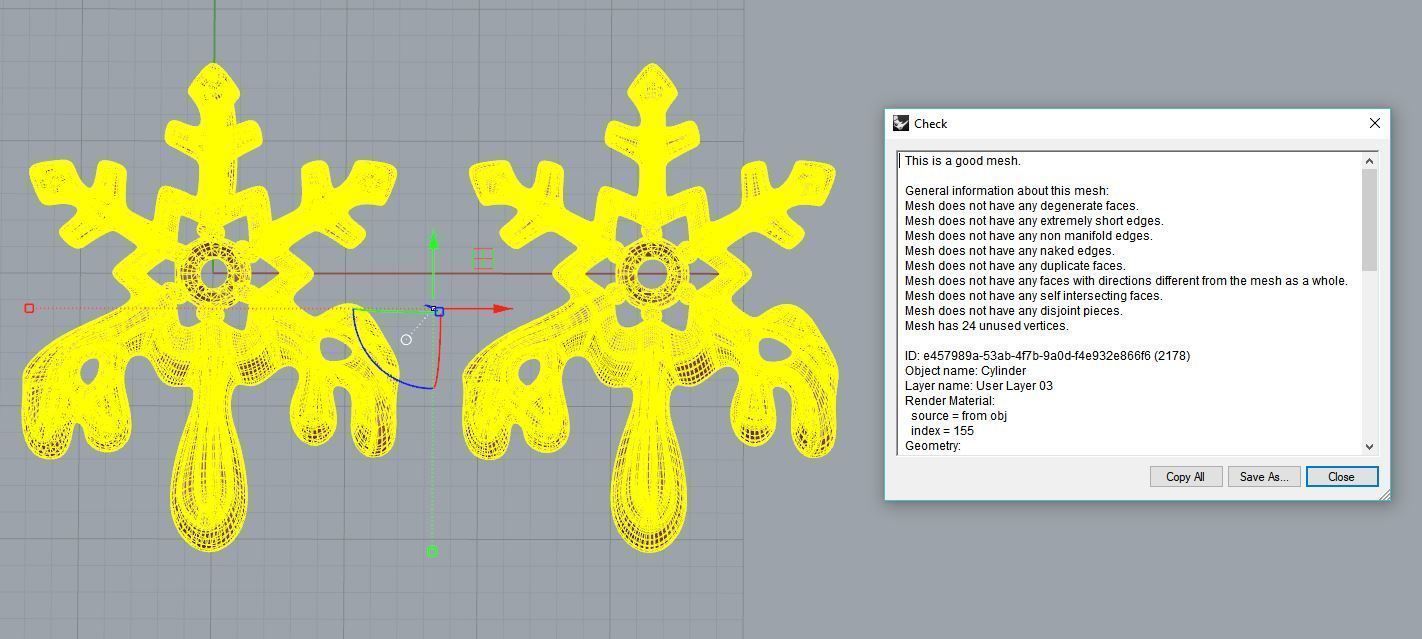This screenshot has height=639, width=1422.
Task: Click the red X-axis gumball arrow
Action: pyautogui.click(x=501, y=309)
